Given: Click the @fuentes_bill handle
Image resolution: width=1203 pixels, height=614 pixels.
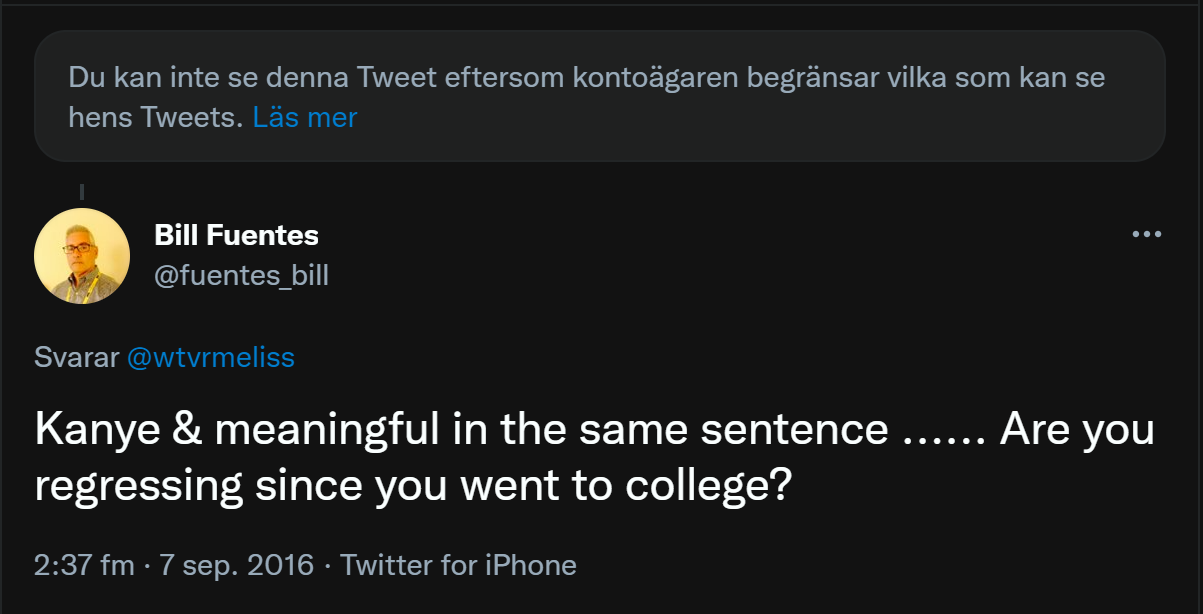Looking at the screenshot, I should pos(241,275).
